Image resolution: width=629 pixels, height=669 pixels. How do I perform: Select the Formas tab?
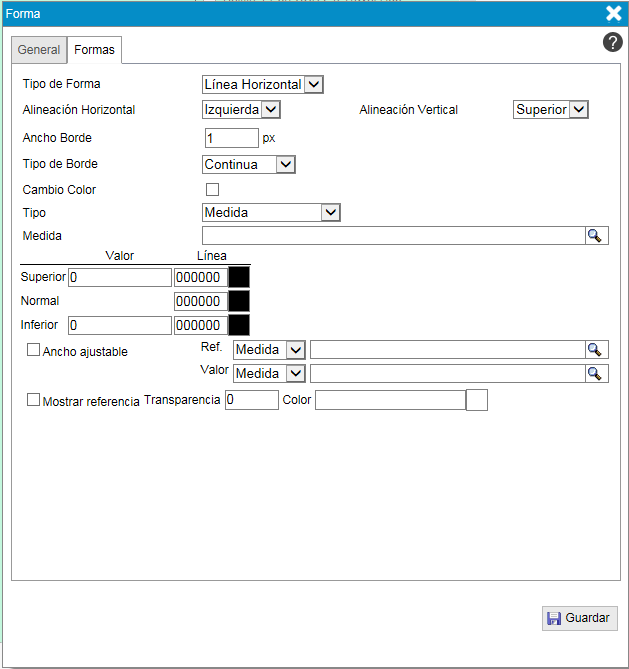tap(94, 50)
